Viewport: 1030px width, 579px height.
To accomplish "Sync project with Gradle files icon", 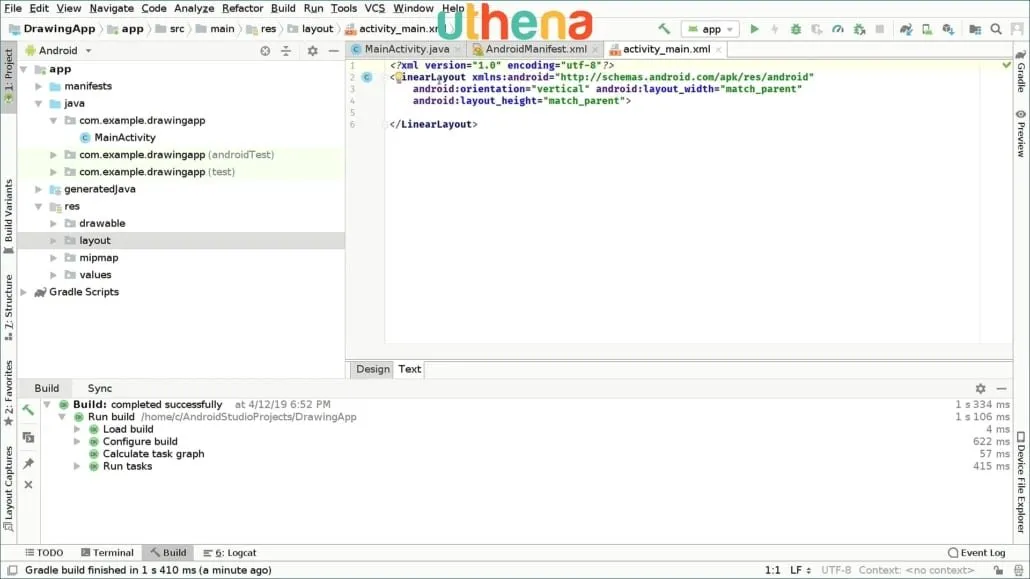I will pyautogui.click(x=906, y=29).
